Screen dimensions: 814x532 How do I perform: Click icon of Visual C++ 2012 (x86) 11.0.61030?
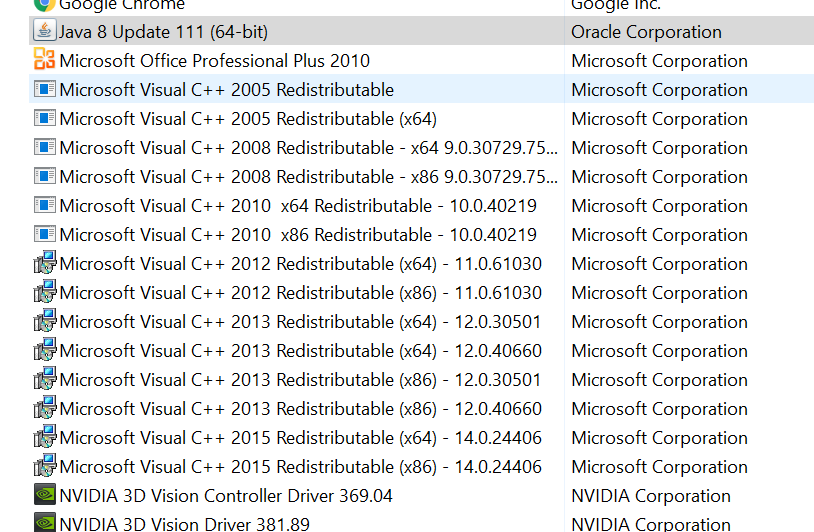(x=45, y=292)
